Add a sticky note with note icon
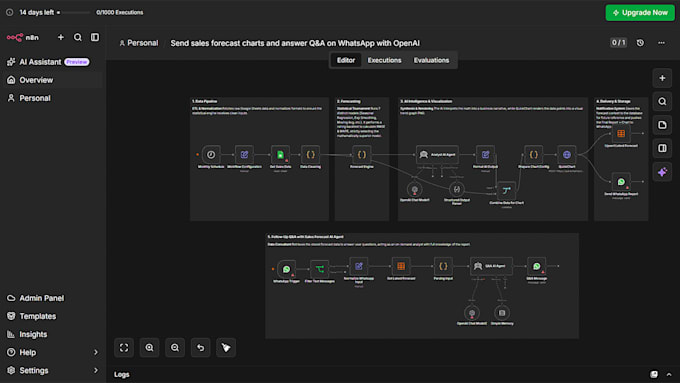The image size is (680, 383). (x=662, y=125)
